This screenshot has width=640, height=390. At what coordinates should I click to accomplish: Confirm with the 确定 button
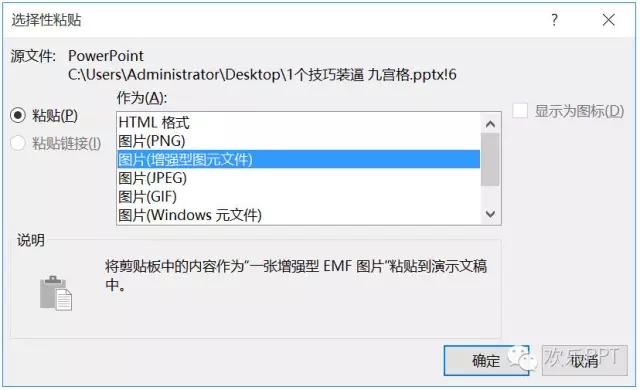(x=486, y=361)
